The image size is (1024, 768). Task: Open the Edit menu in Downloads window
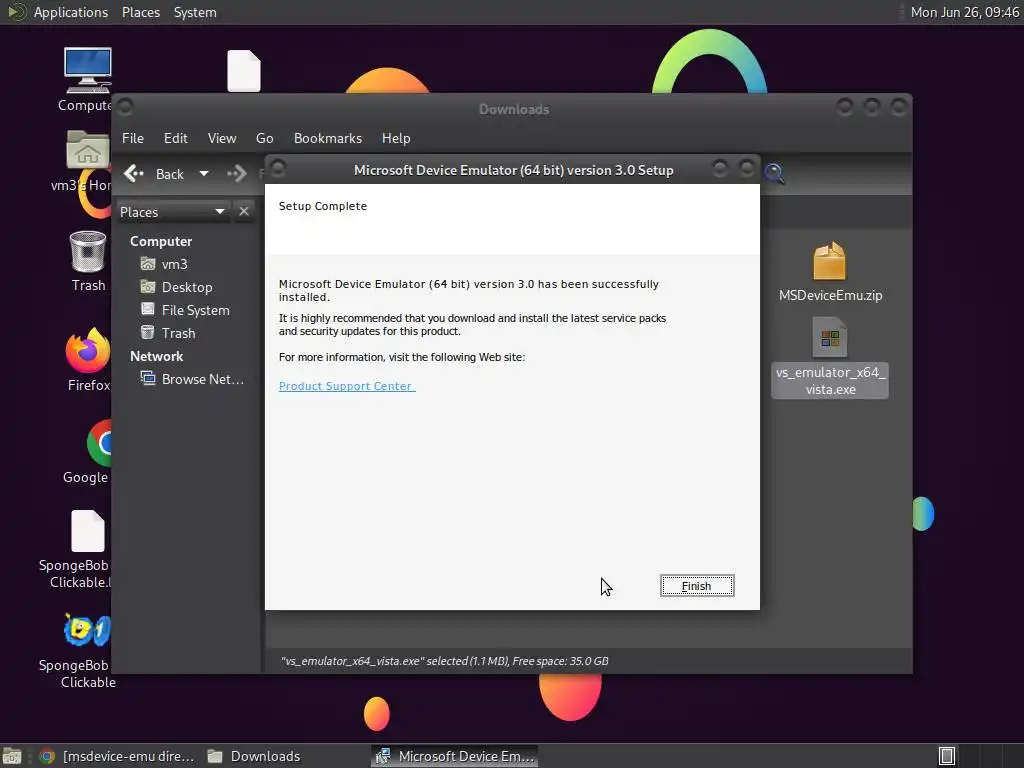point(176,138)
